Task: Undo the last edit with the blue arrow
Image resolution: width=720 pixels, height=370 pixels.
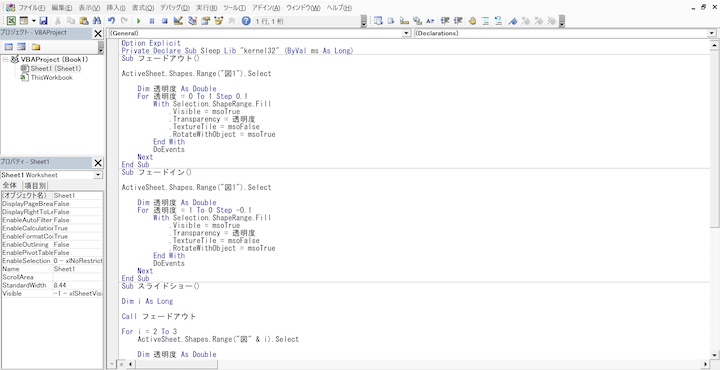Action: [111, 21]
